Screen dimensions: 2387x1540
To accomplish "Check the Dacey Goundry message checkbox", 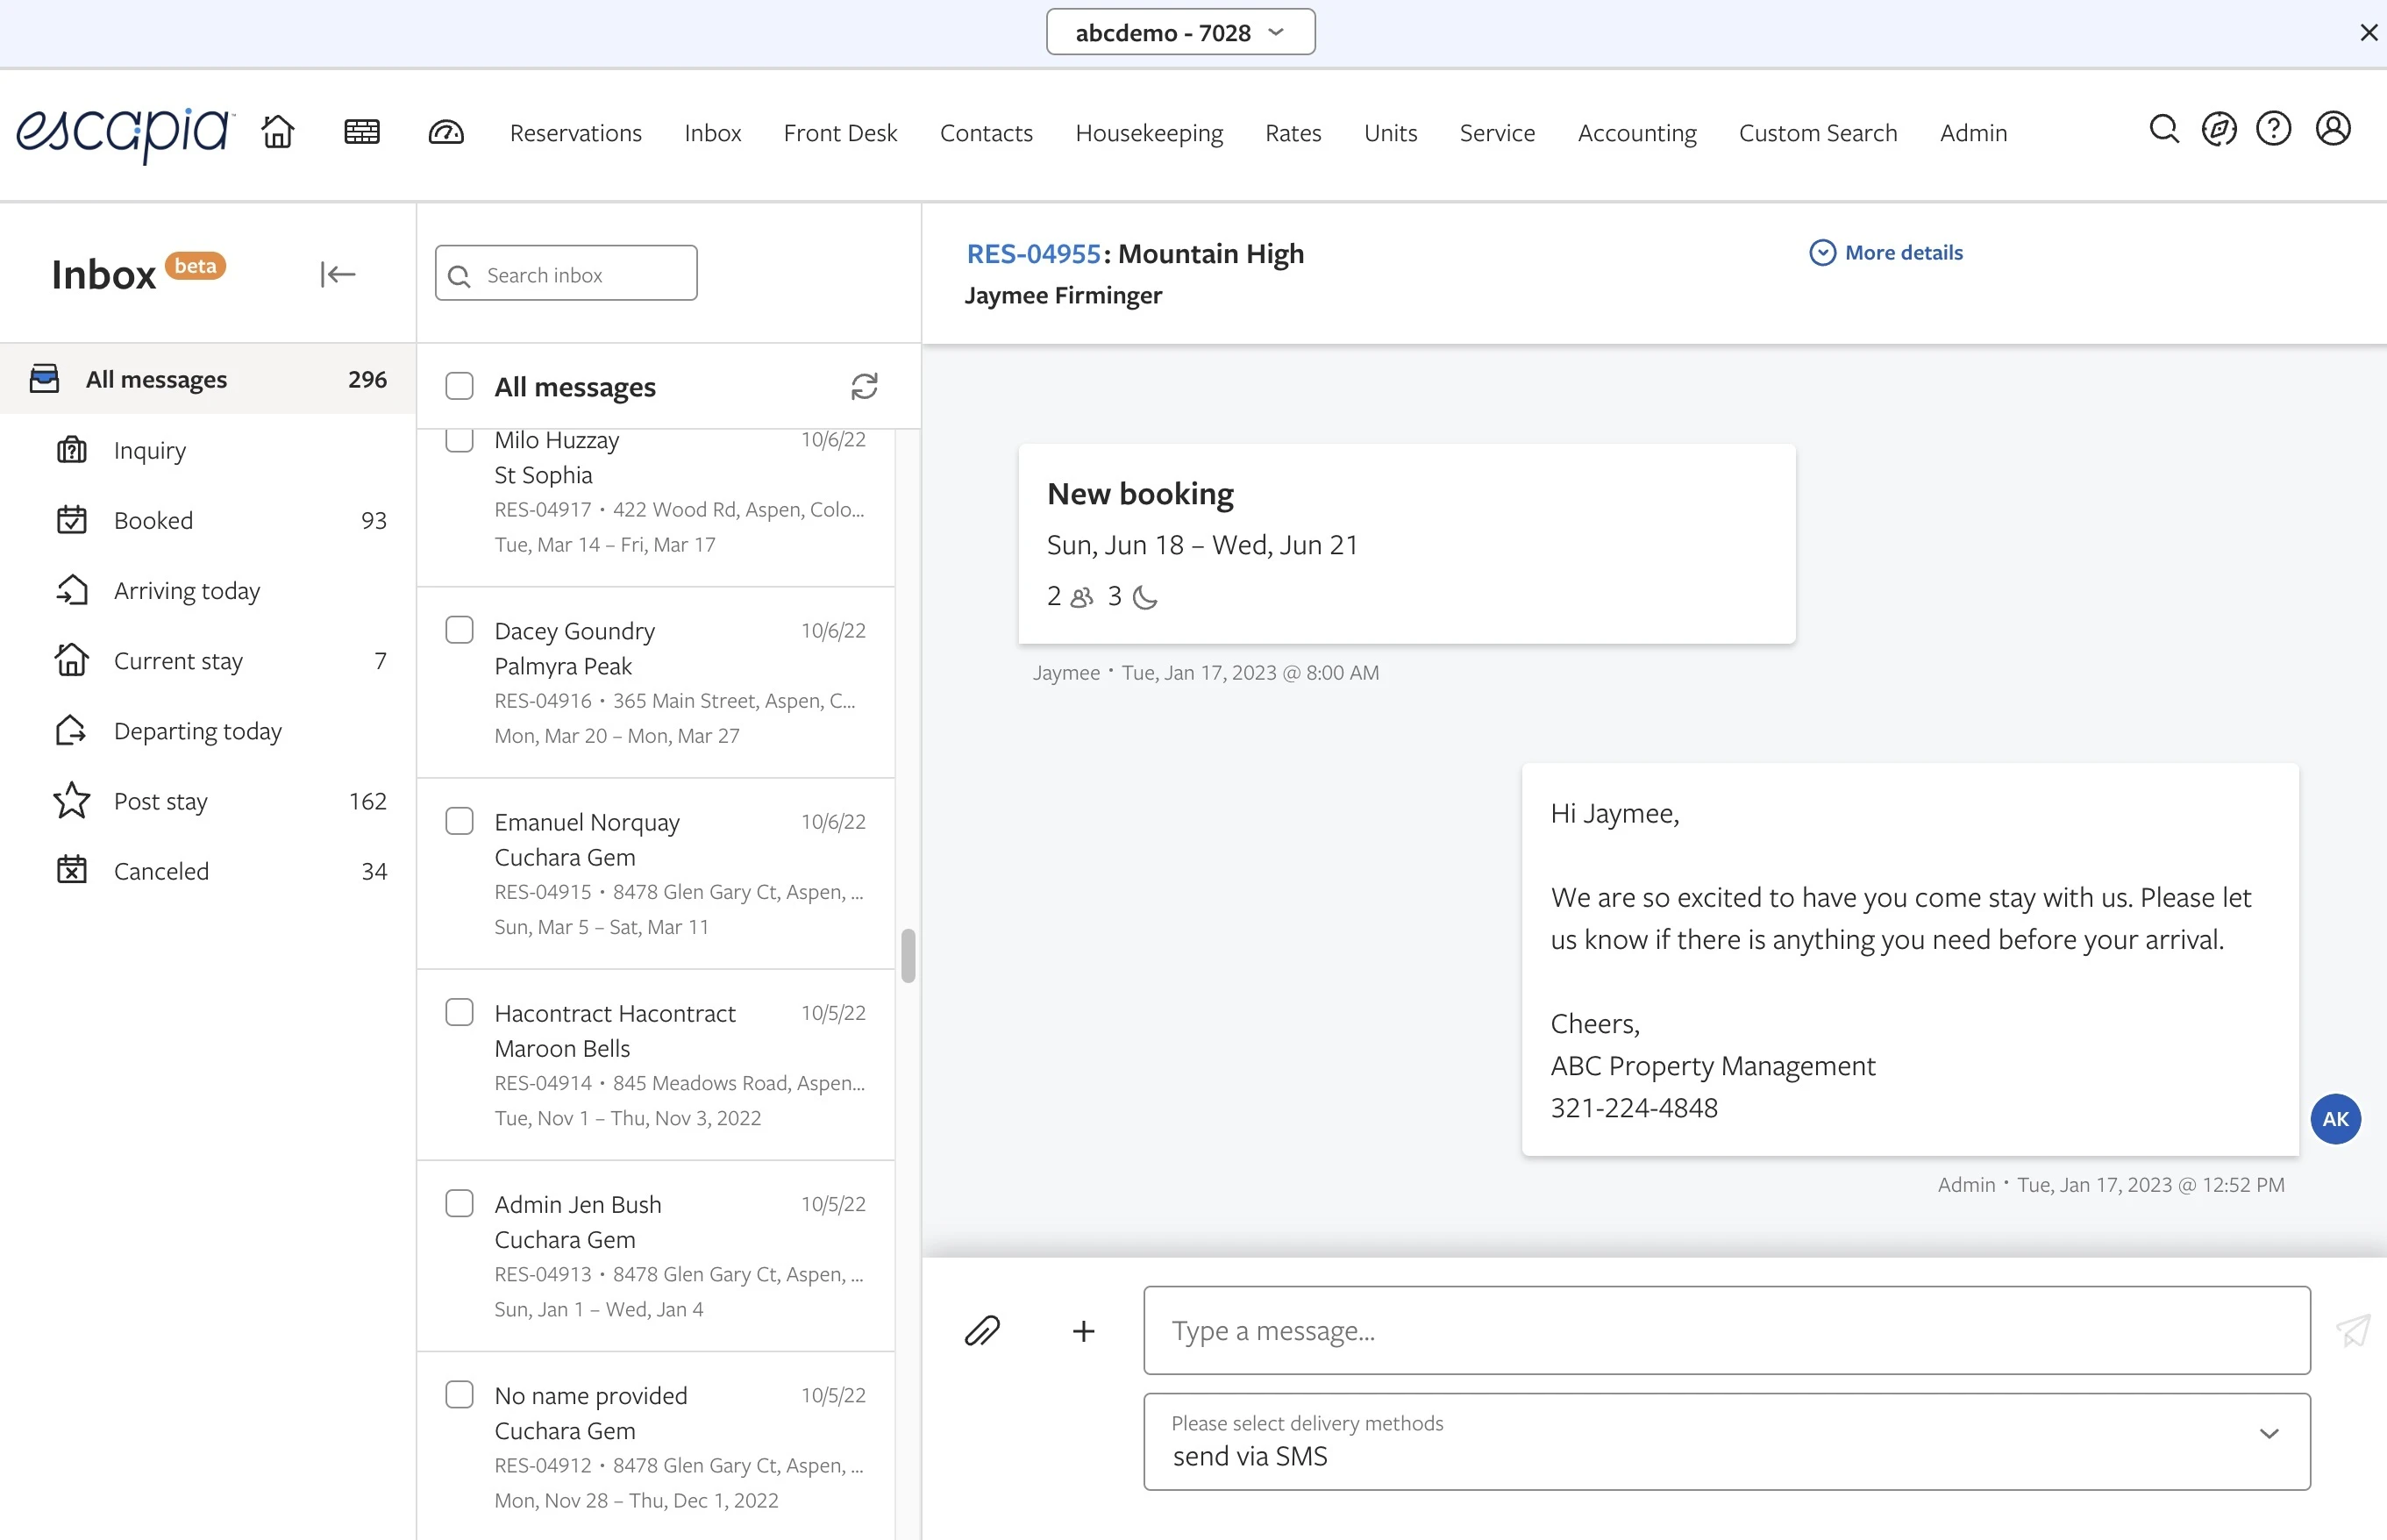I will point(459,630).
